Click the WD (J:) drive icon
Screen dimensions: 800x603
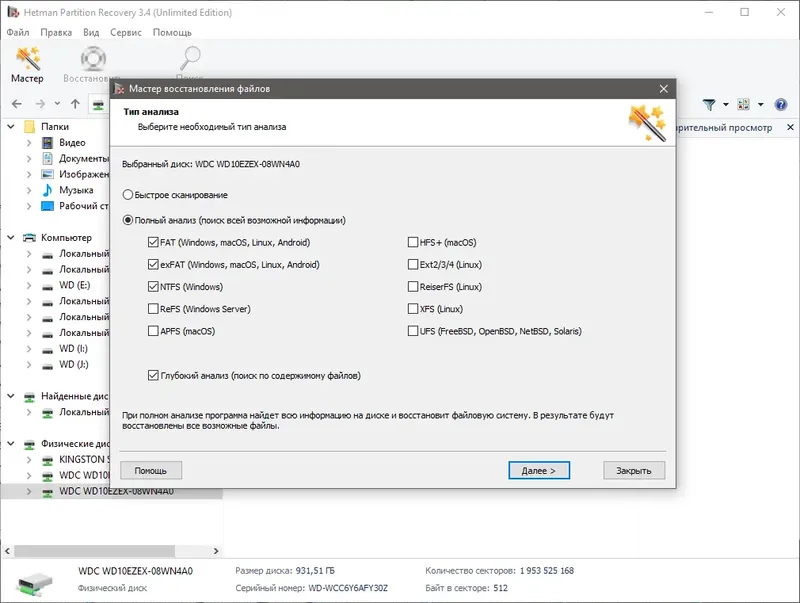point(47,365)
